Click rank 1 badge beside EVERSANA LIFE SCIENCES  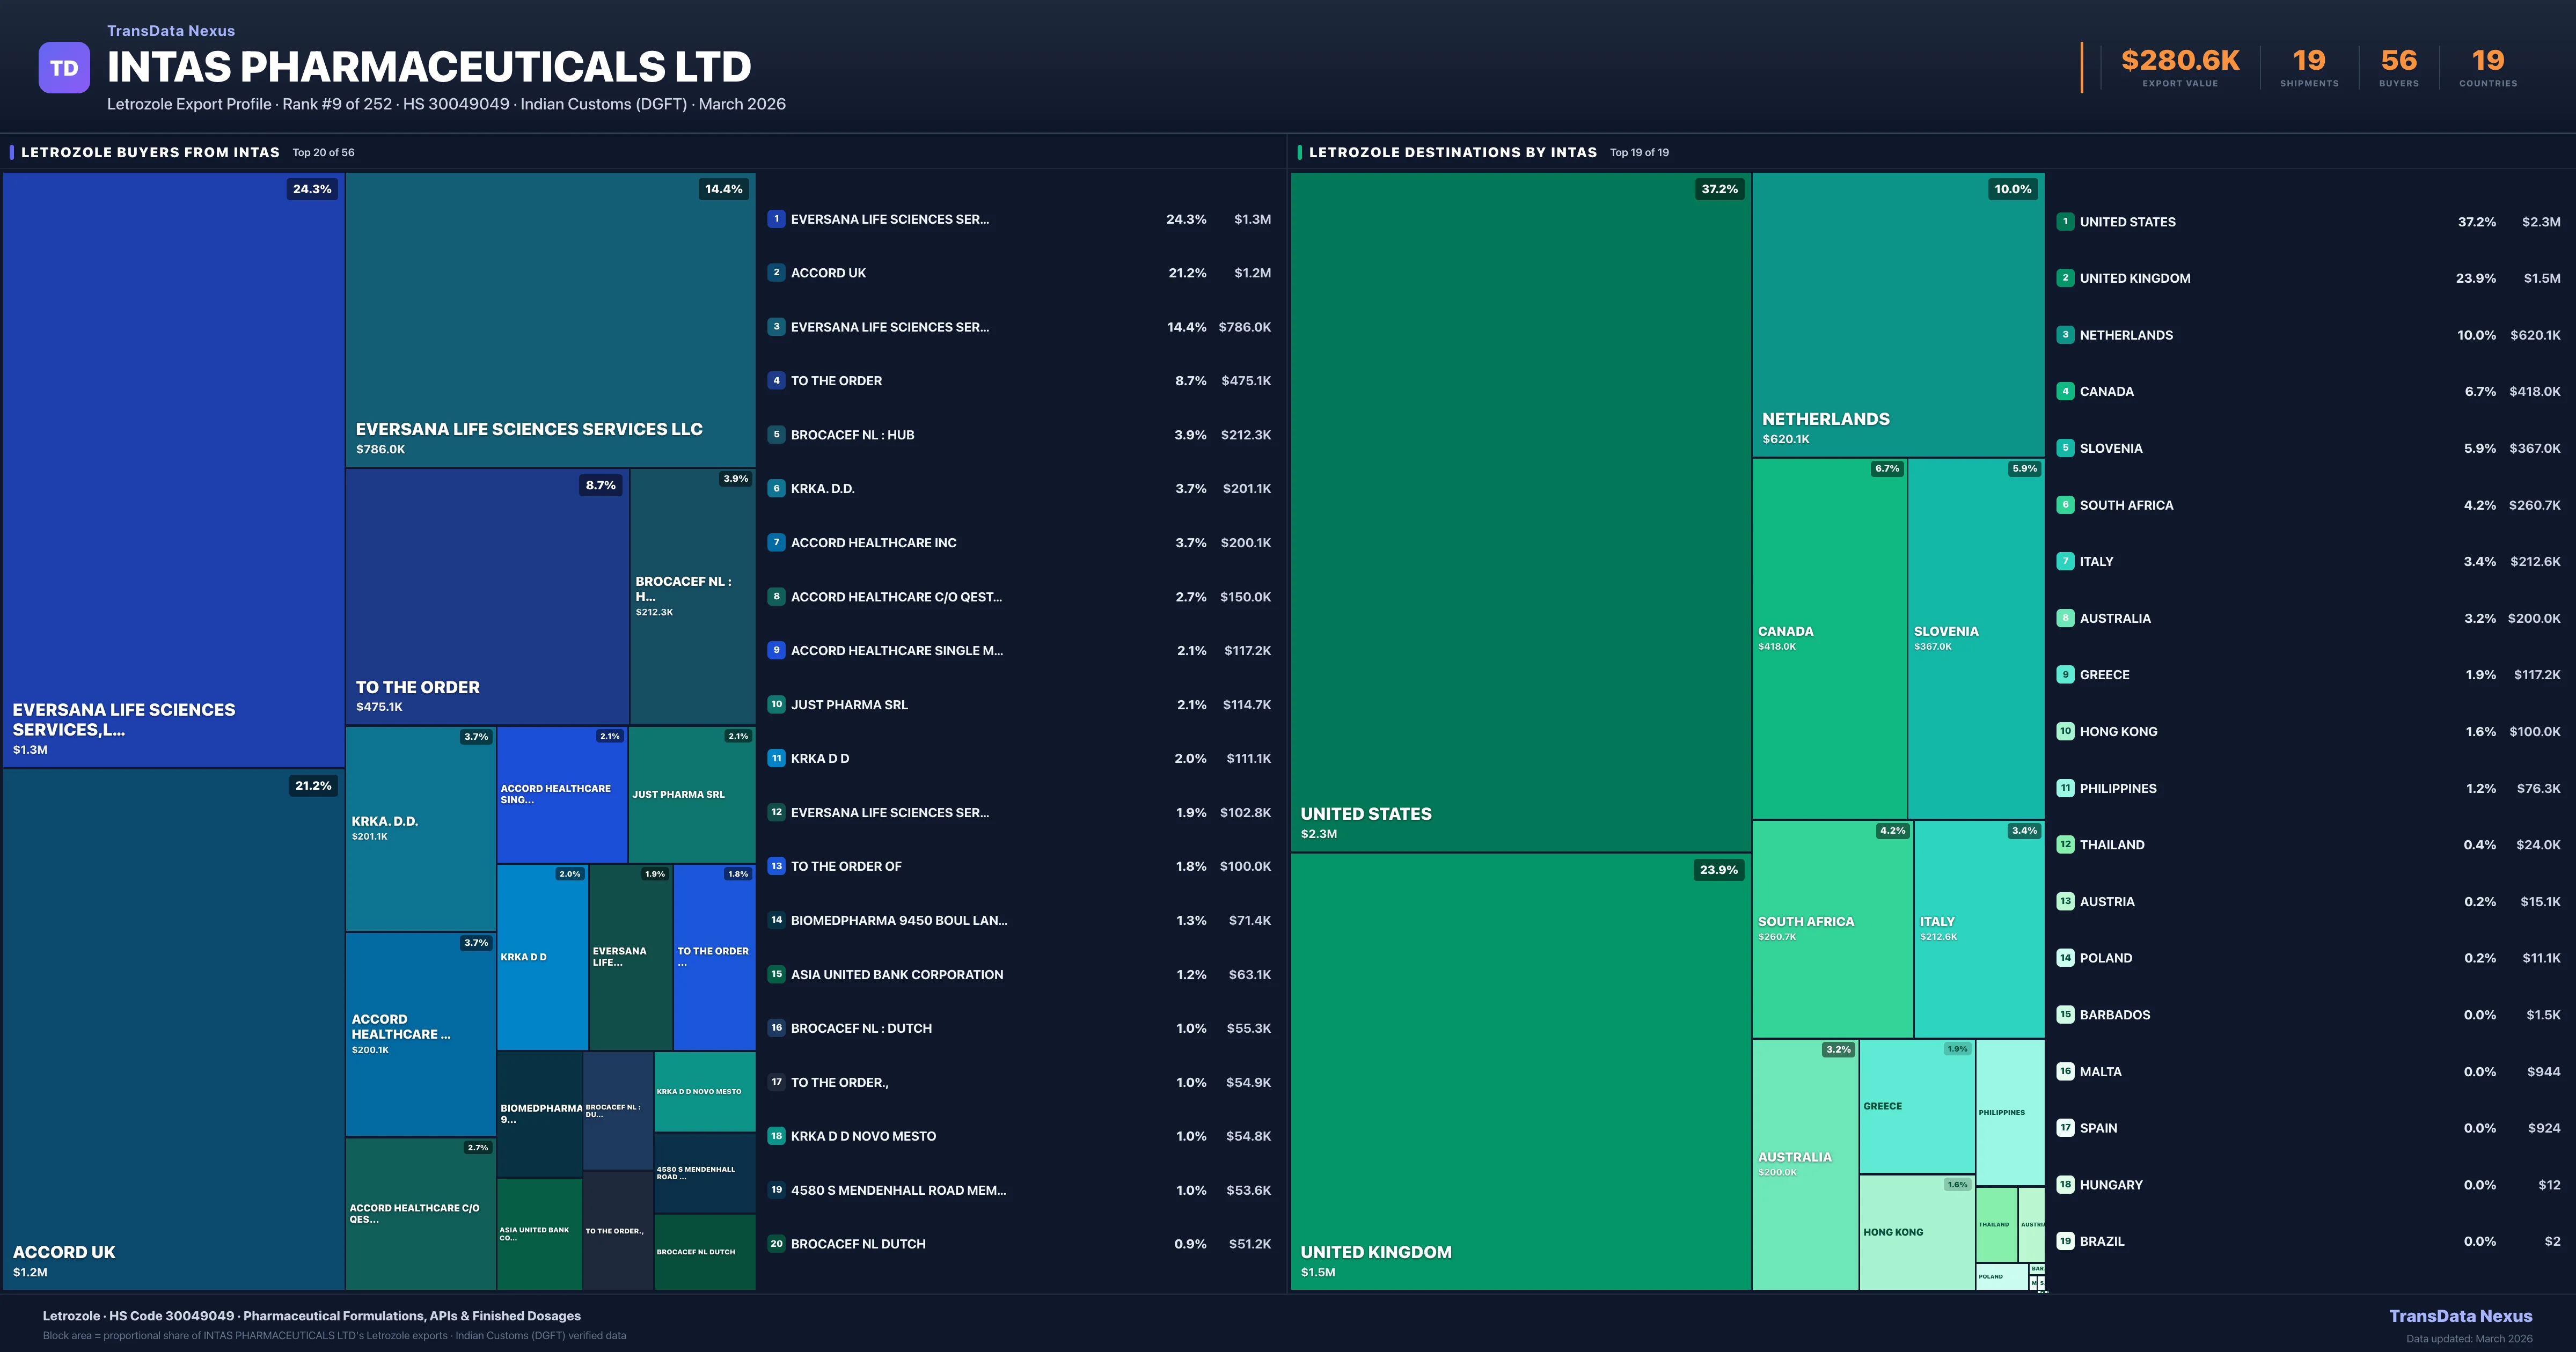[x=776, y=219]
